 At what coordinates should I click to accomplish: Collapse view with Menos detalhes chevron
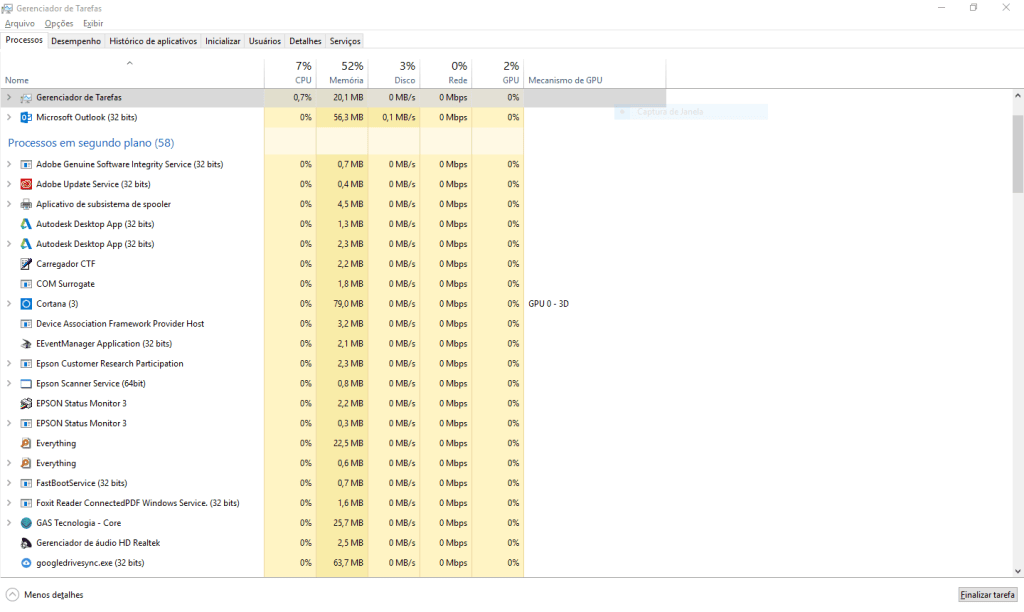12,595
